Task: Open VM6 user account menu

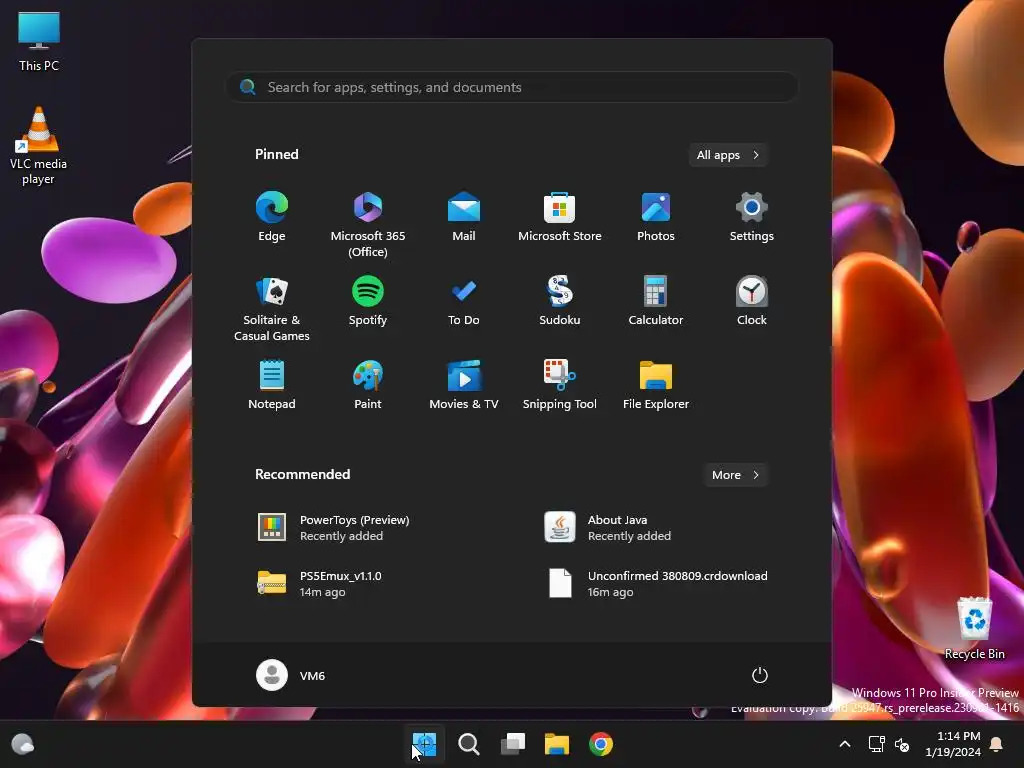Action: [x=291, y=675]
